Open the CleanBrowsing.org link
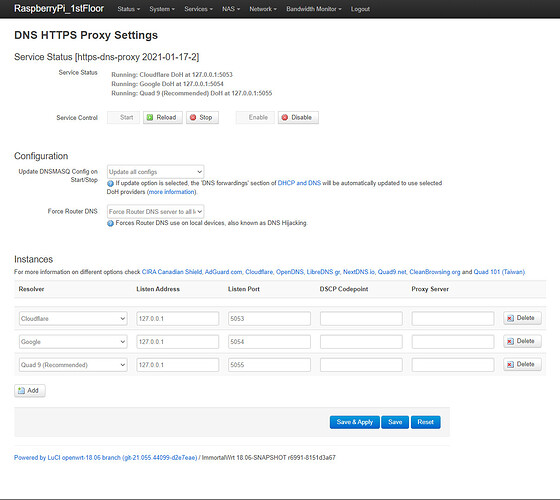560x500 pixels. coord(435,272)
